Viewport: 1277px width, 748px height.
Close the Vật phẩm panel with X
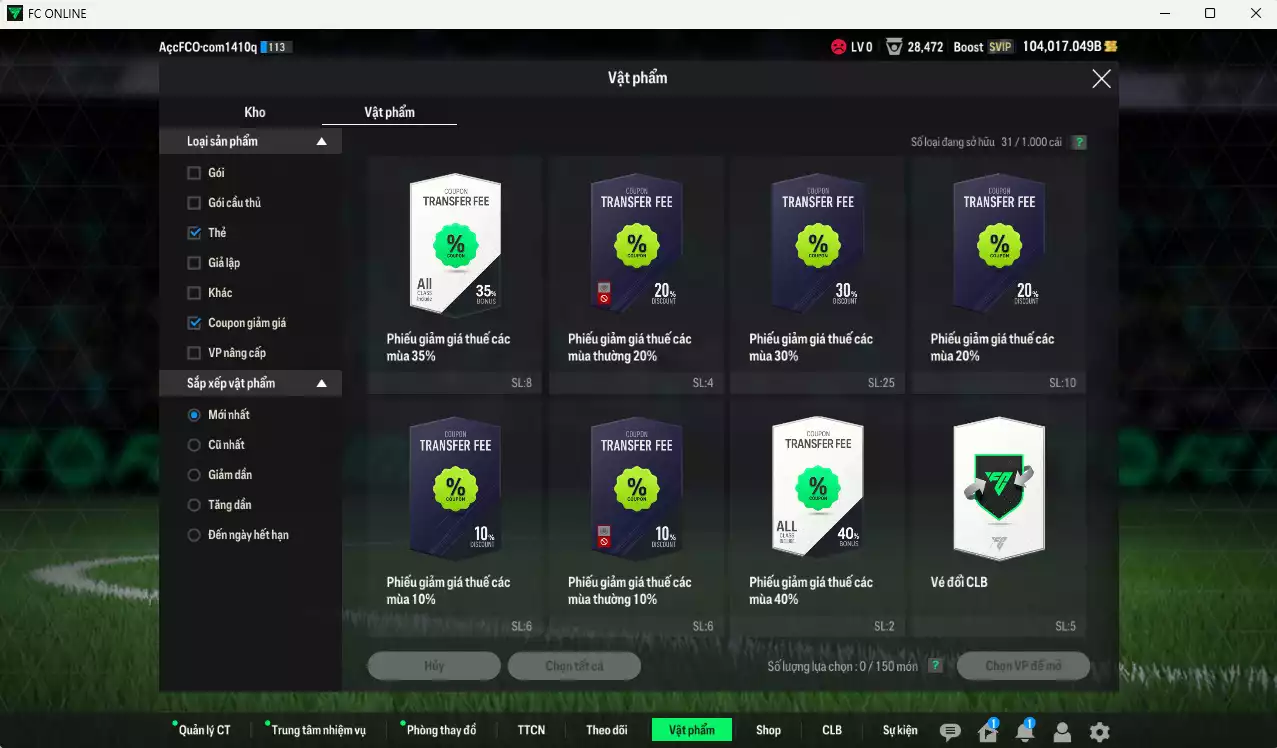coord(1101,79)
